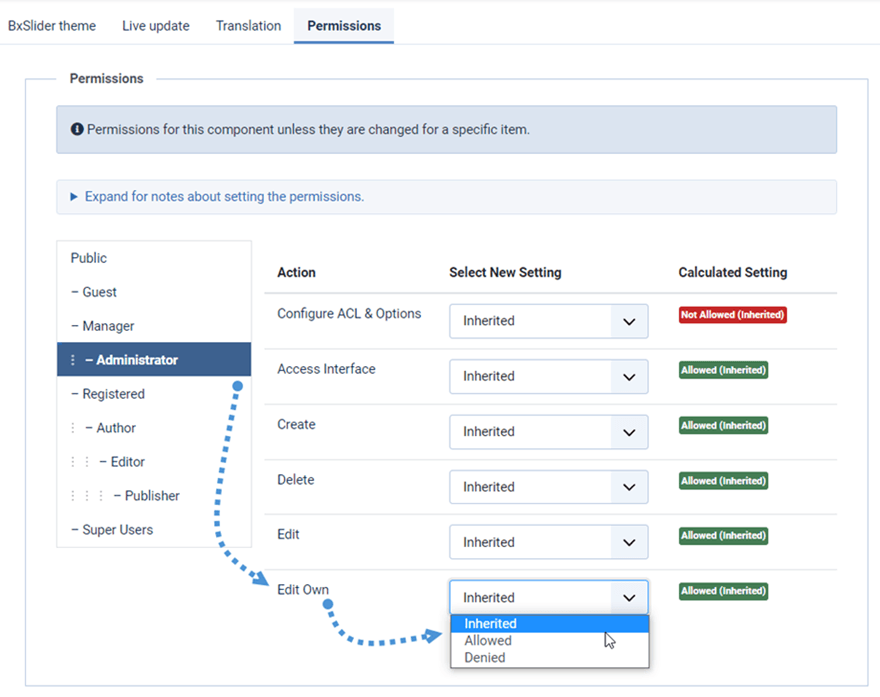Open the Configure ACL & Options dropdown
The height and width of the screenshot is (697, 880).
pos(548,321)
